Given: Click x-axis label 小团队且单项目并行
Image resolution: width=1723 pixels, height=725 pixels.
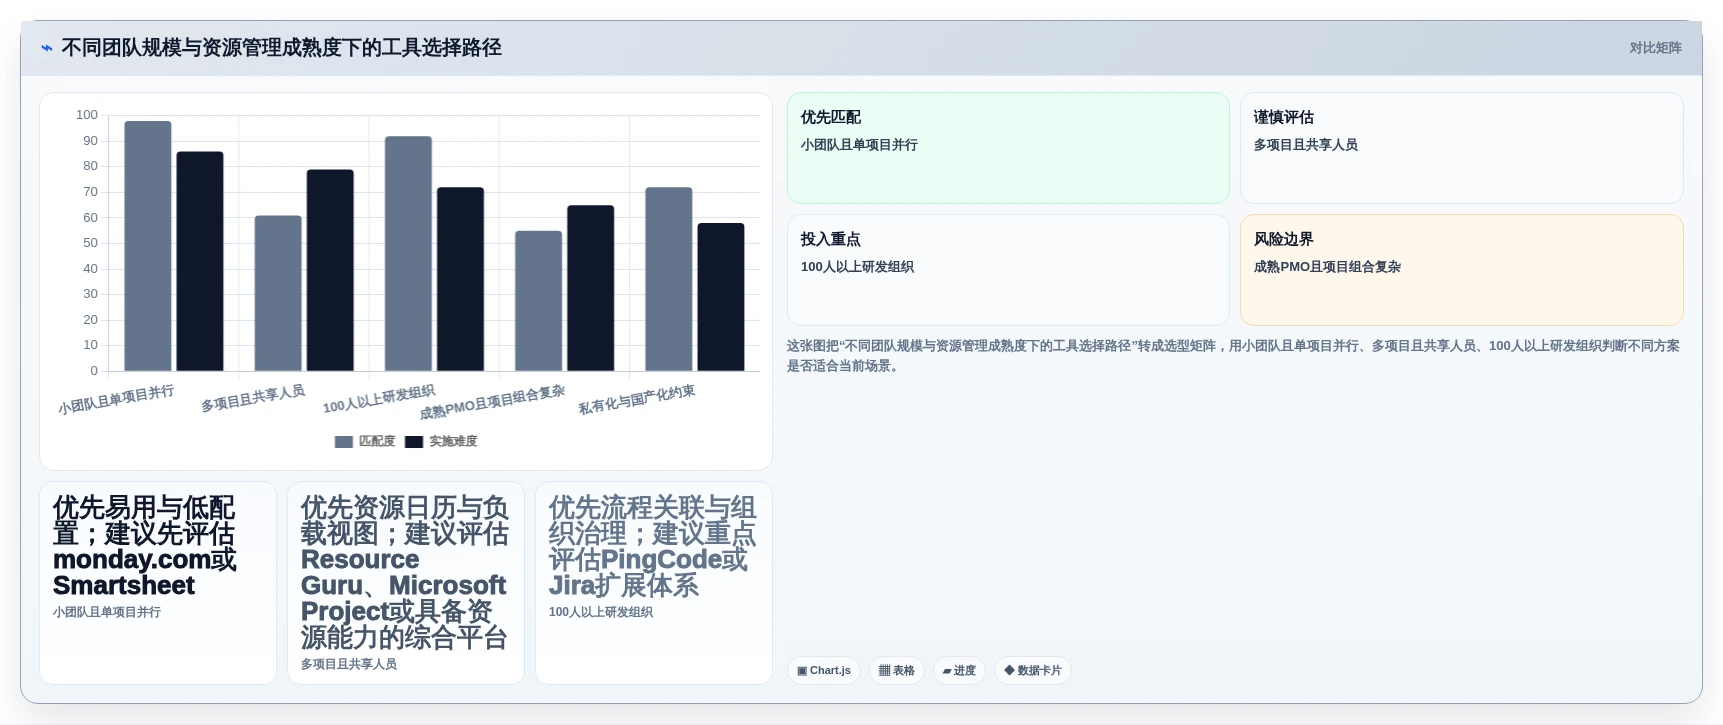Looking at the screenshot, I should click(x=116, y=400).
